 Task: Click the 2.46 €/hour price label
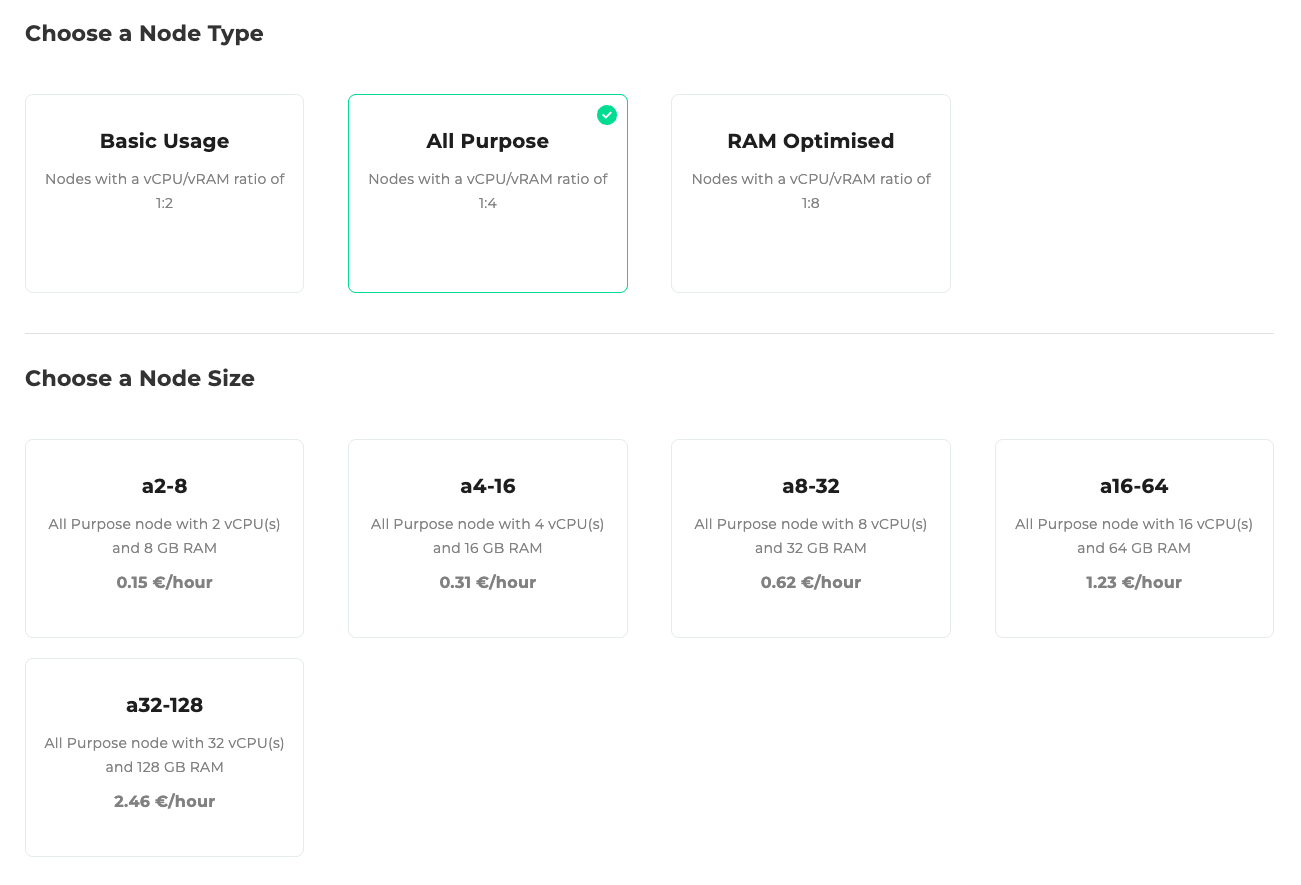tap(164, 801)
